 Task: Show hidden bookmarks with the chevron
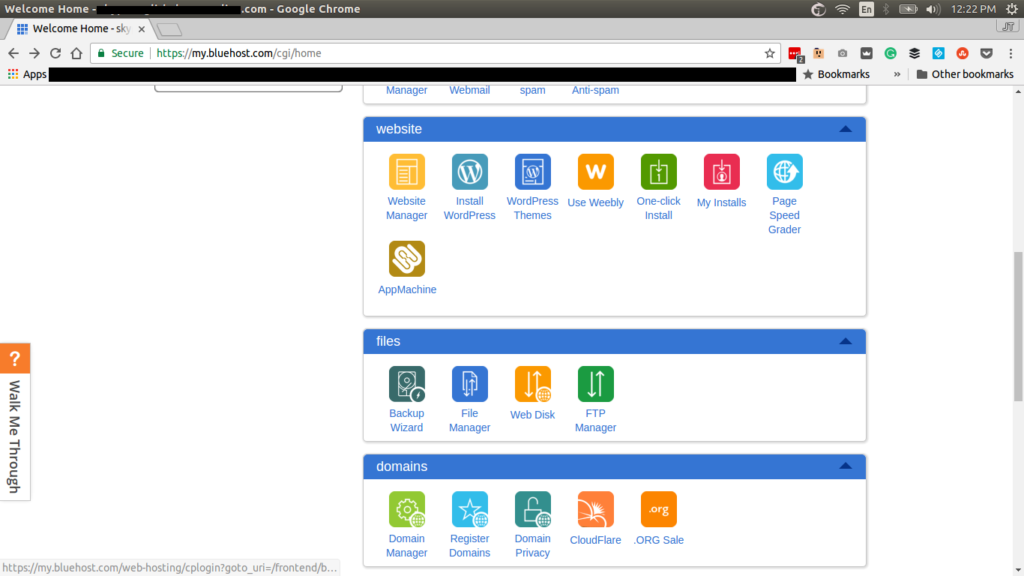pos(897,74)
